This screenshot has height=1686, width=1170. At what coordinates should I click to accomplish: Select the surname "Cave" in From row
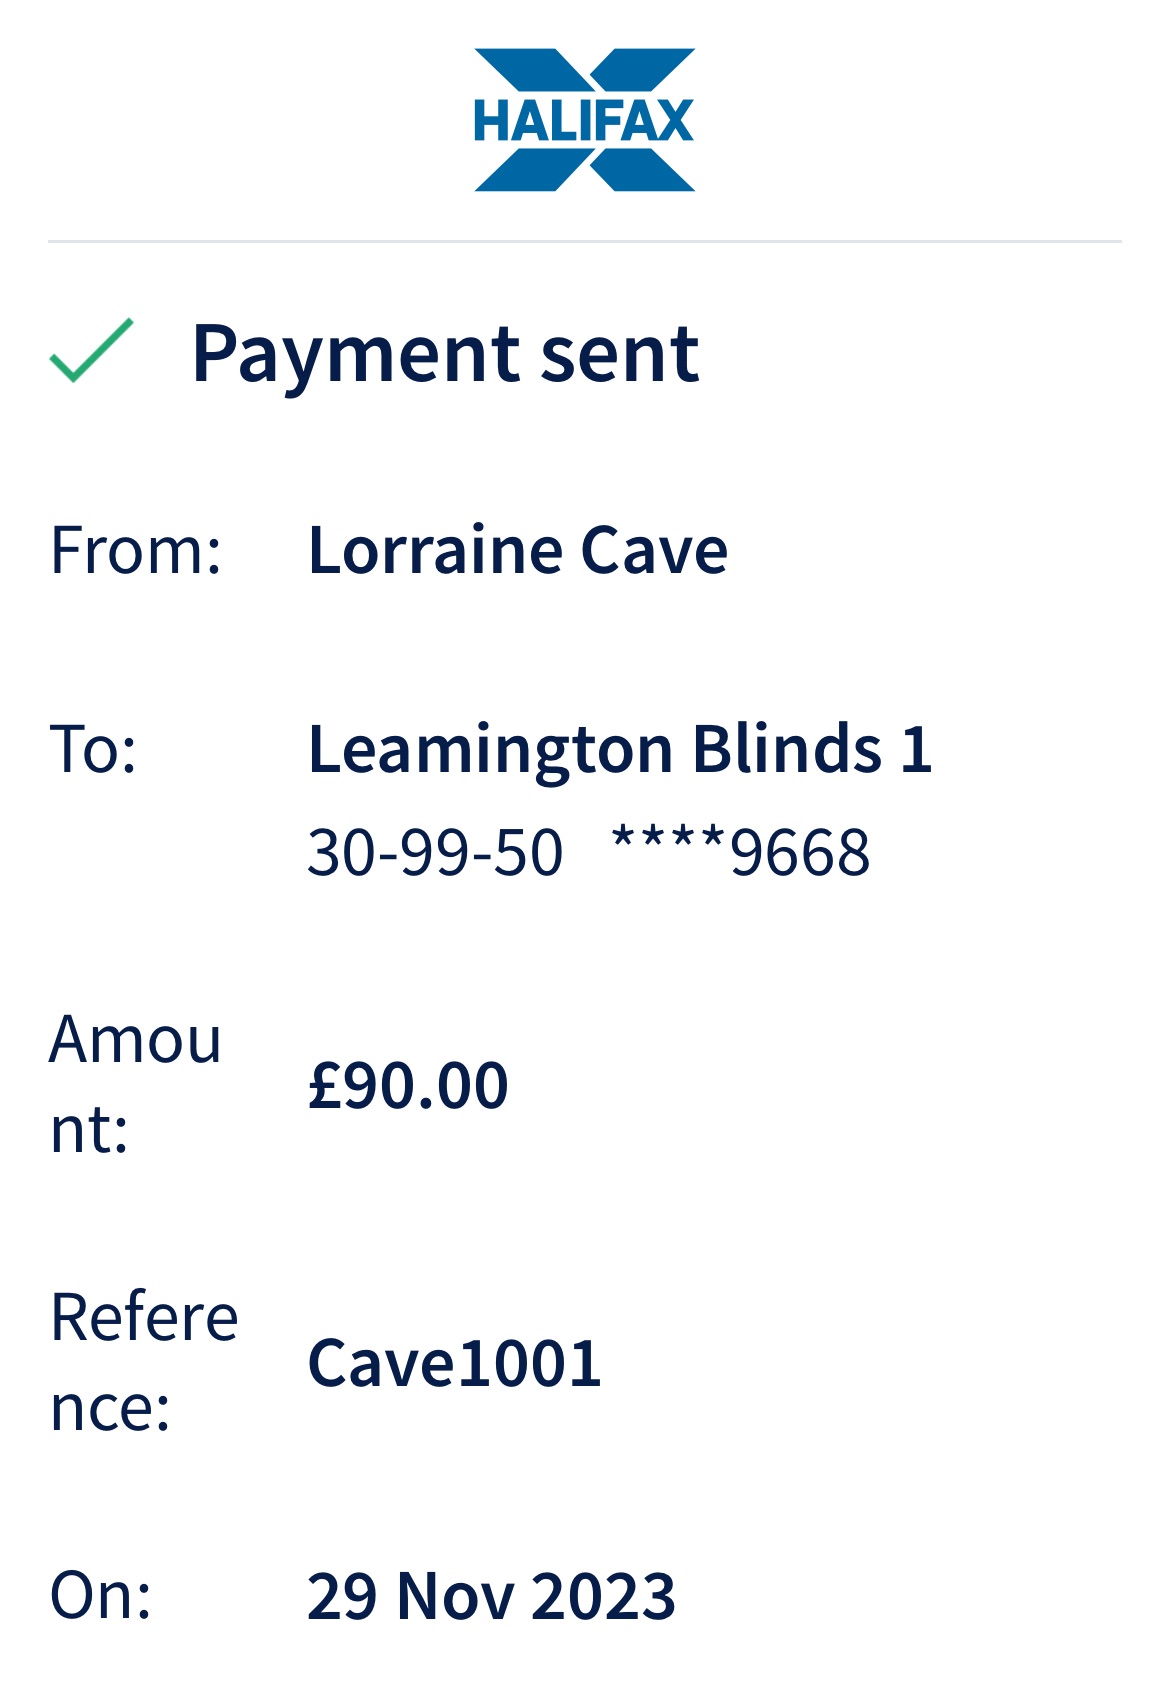coord(654,550)
